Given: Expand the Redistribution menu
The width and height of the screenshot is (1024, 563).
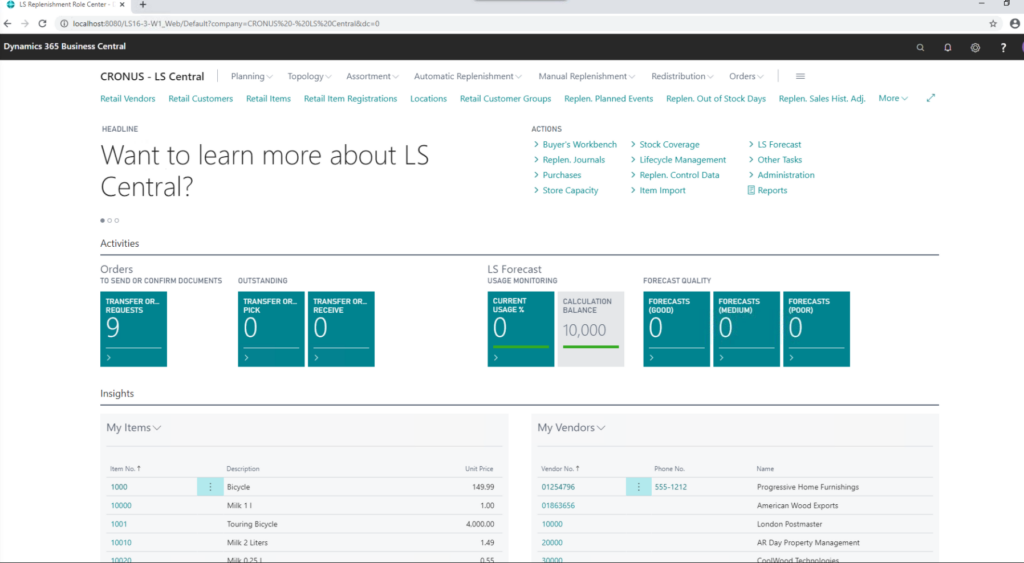Looking at the screenshot, I should [x=682, y=76].
